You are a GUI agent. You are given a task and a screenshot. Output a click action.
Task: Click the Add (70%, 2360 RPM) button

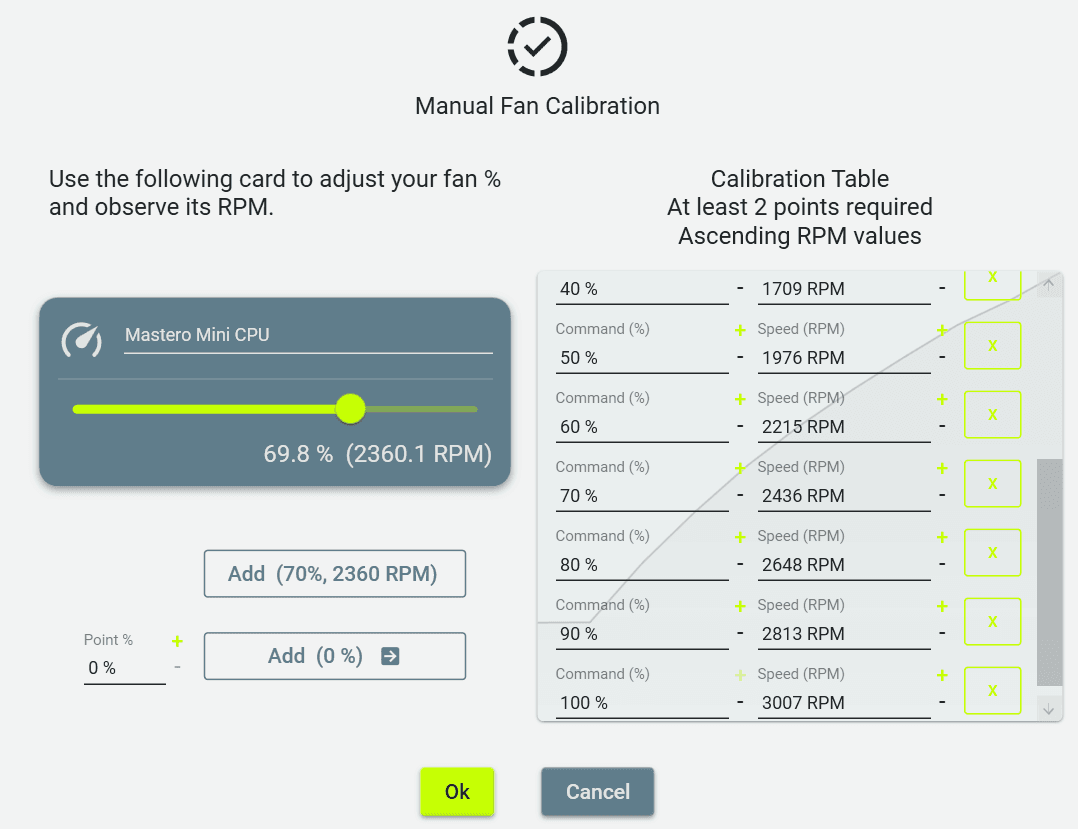click(335, 573)
